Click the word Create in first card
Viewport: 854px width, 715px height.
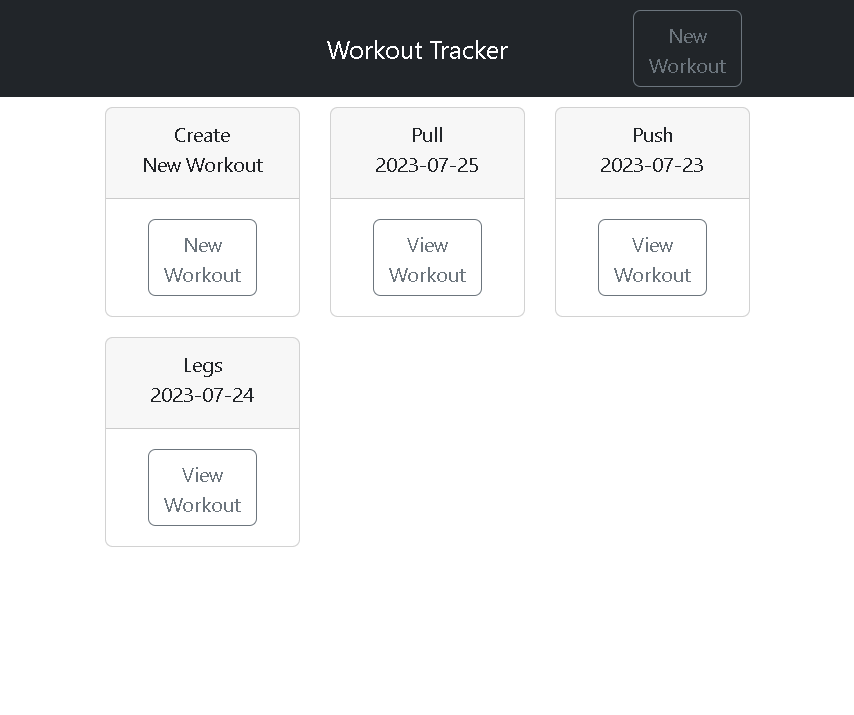(x=202, y=135)
